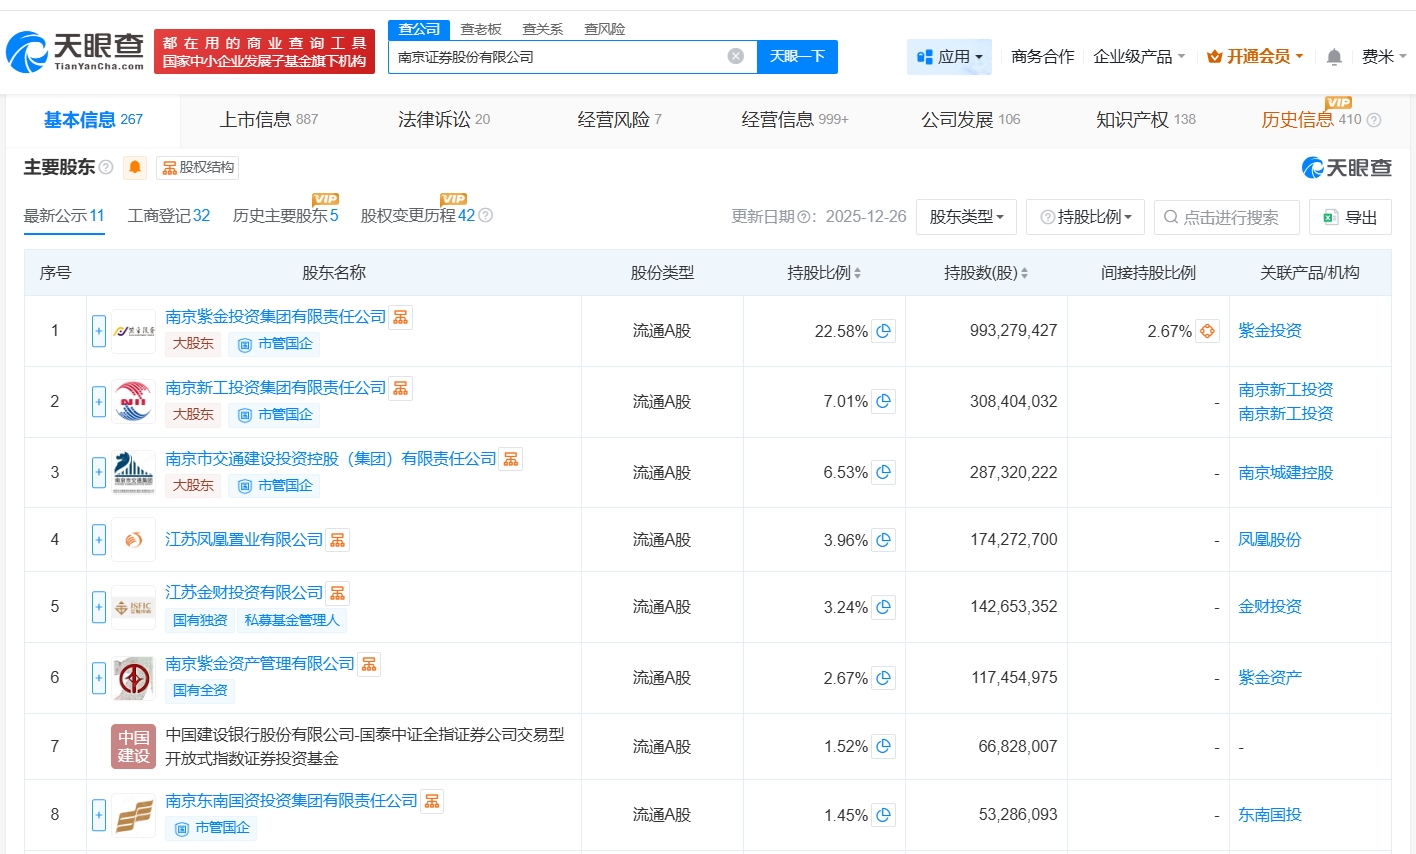Expand row 8 shareholder 南京东南国资投资集团
The height and width of the screenshot is (854, 1416).
(99, 815)
